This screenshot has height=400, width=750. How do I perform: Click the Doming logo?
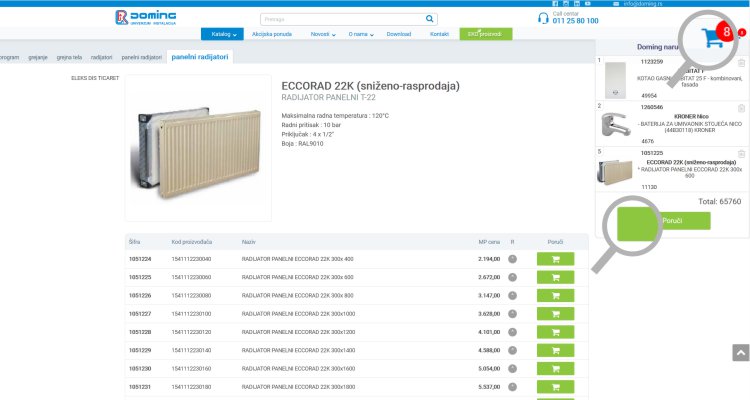pyautogui.click(x=145, y=18)
